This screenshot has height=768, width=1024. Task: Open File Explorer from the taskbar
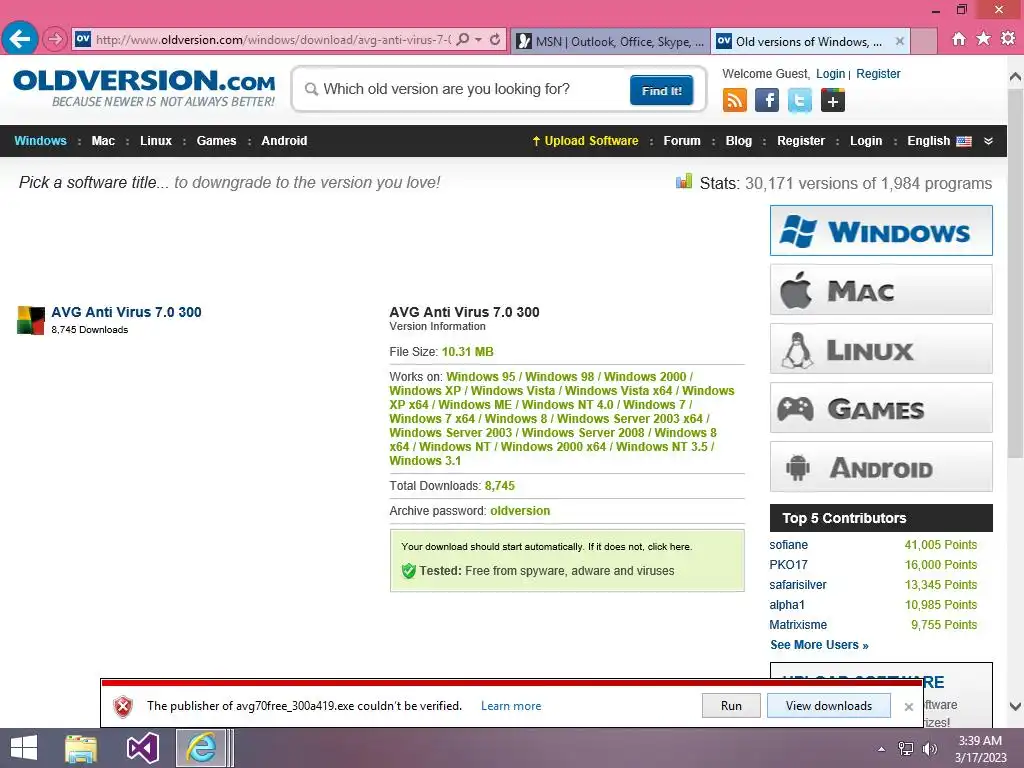81,748
